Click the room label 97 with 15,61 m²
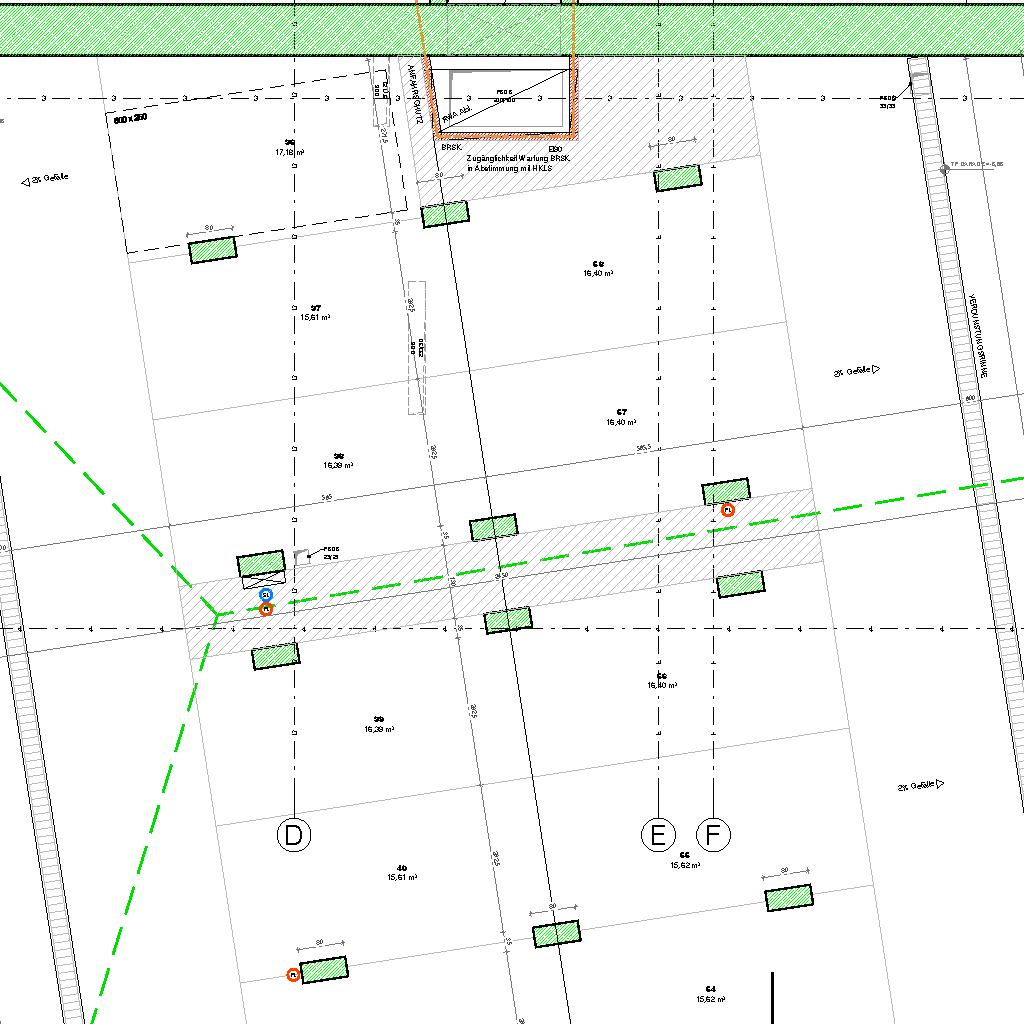 (315, 312)
